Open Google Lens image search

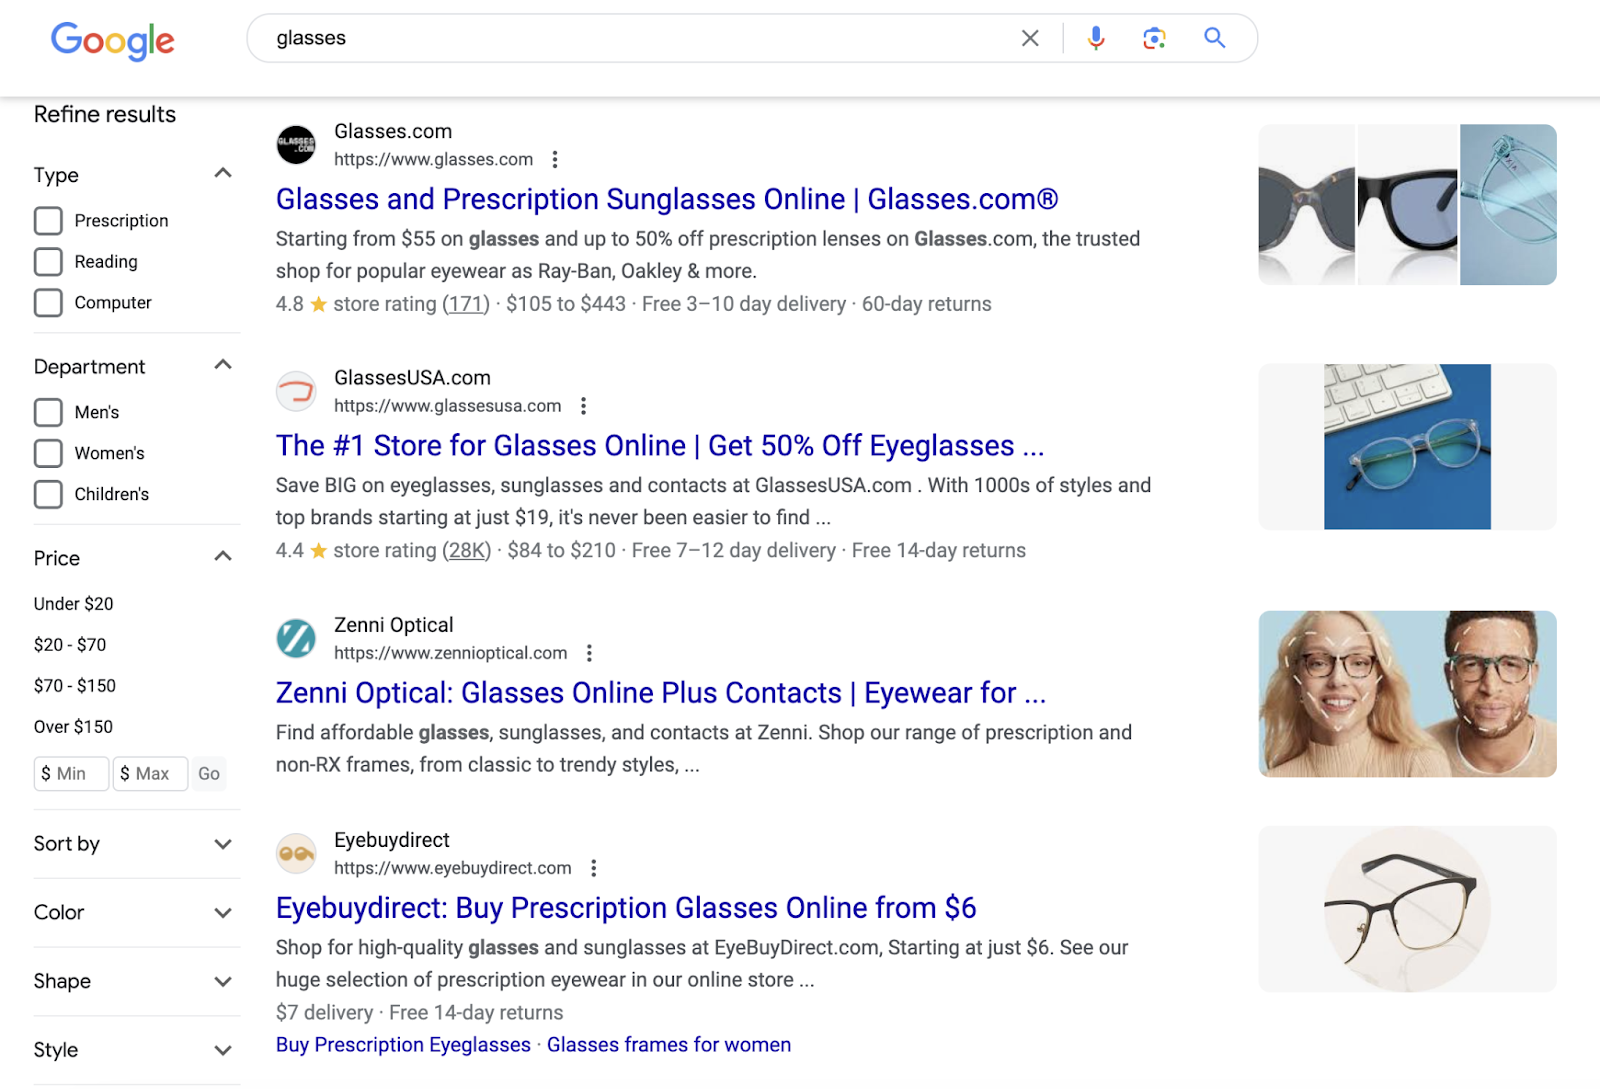click(1154, 37)
